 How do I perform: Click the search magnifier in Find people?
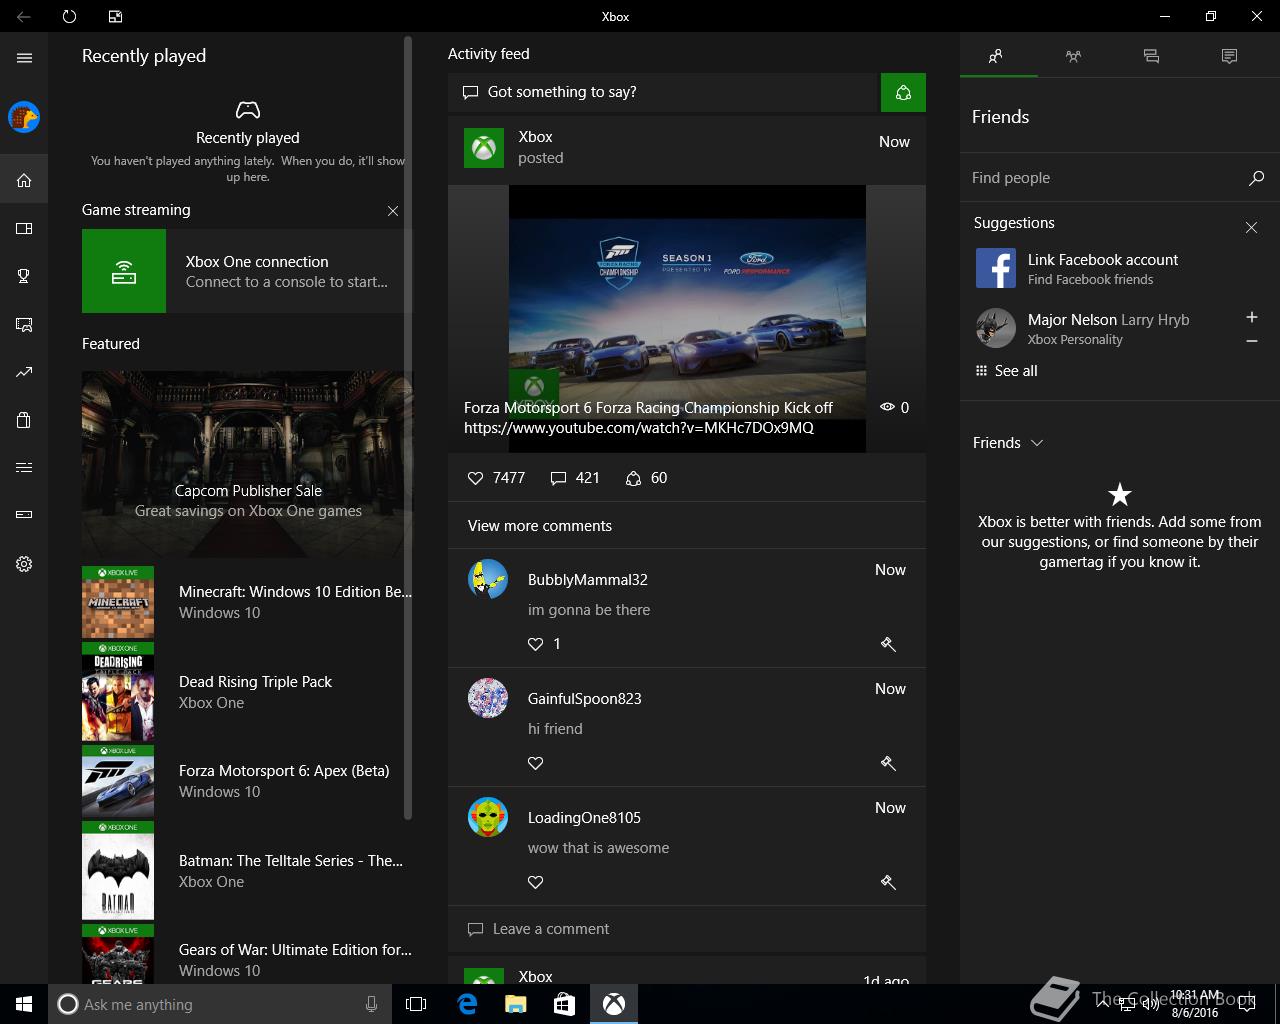[1256, 178]
